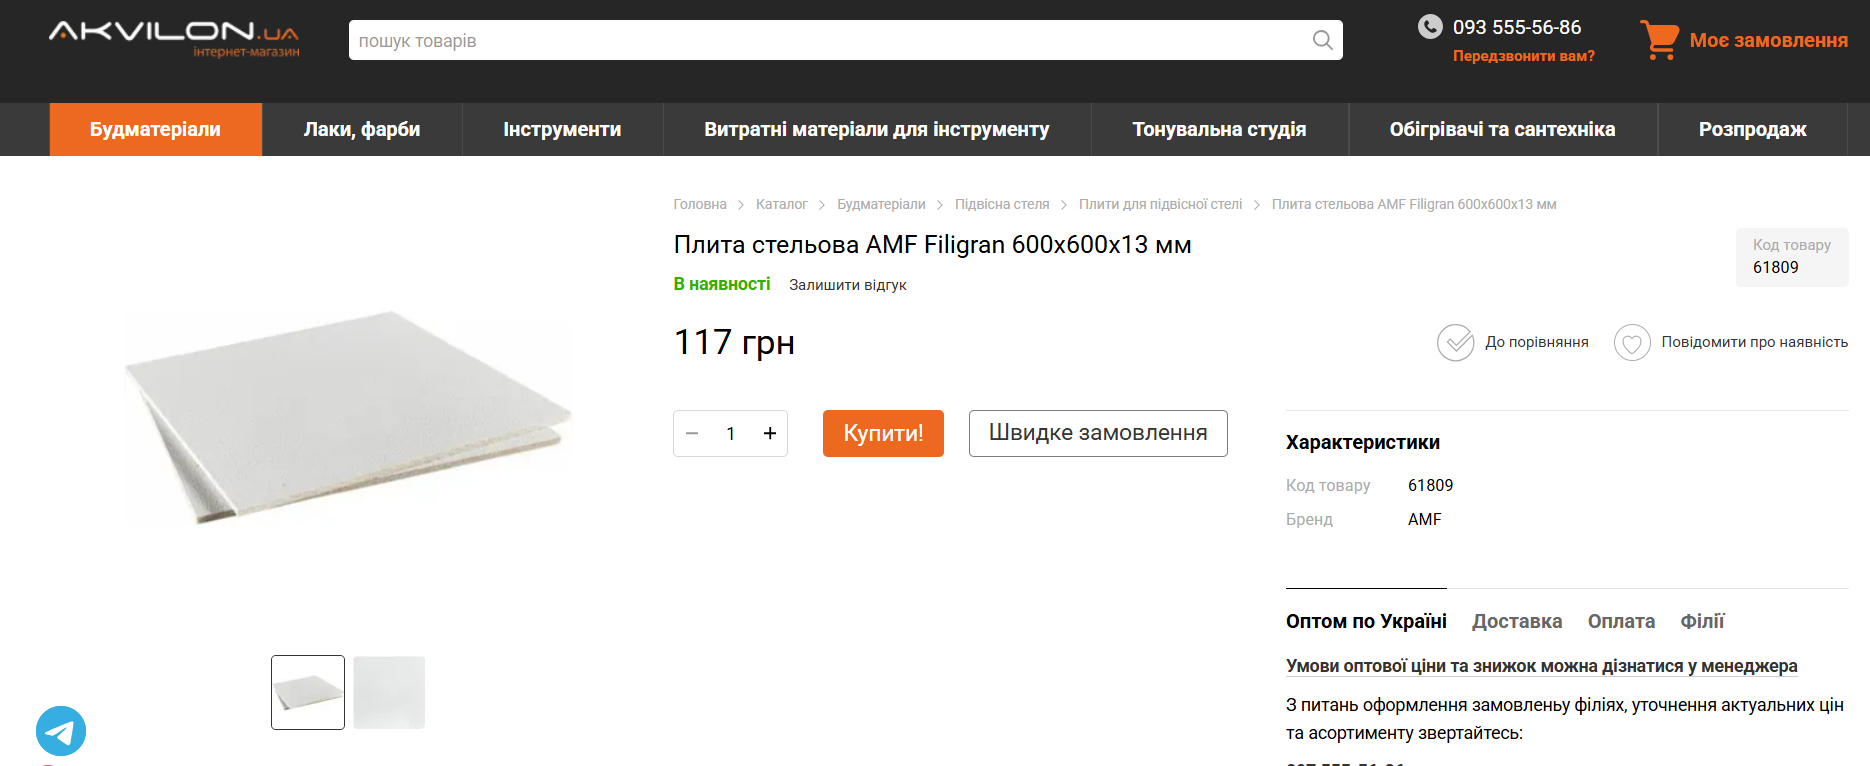Click the search magnifier icon

1322,40
